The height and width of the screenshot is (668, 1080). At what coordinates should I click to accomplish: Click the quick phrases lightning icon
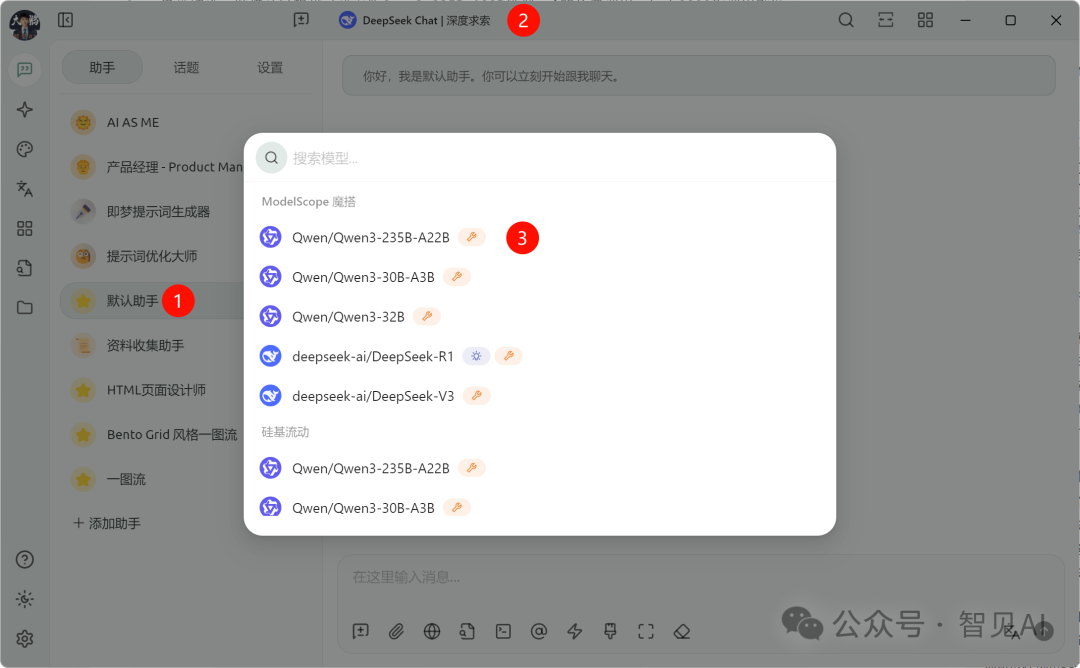click(574, 631)
